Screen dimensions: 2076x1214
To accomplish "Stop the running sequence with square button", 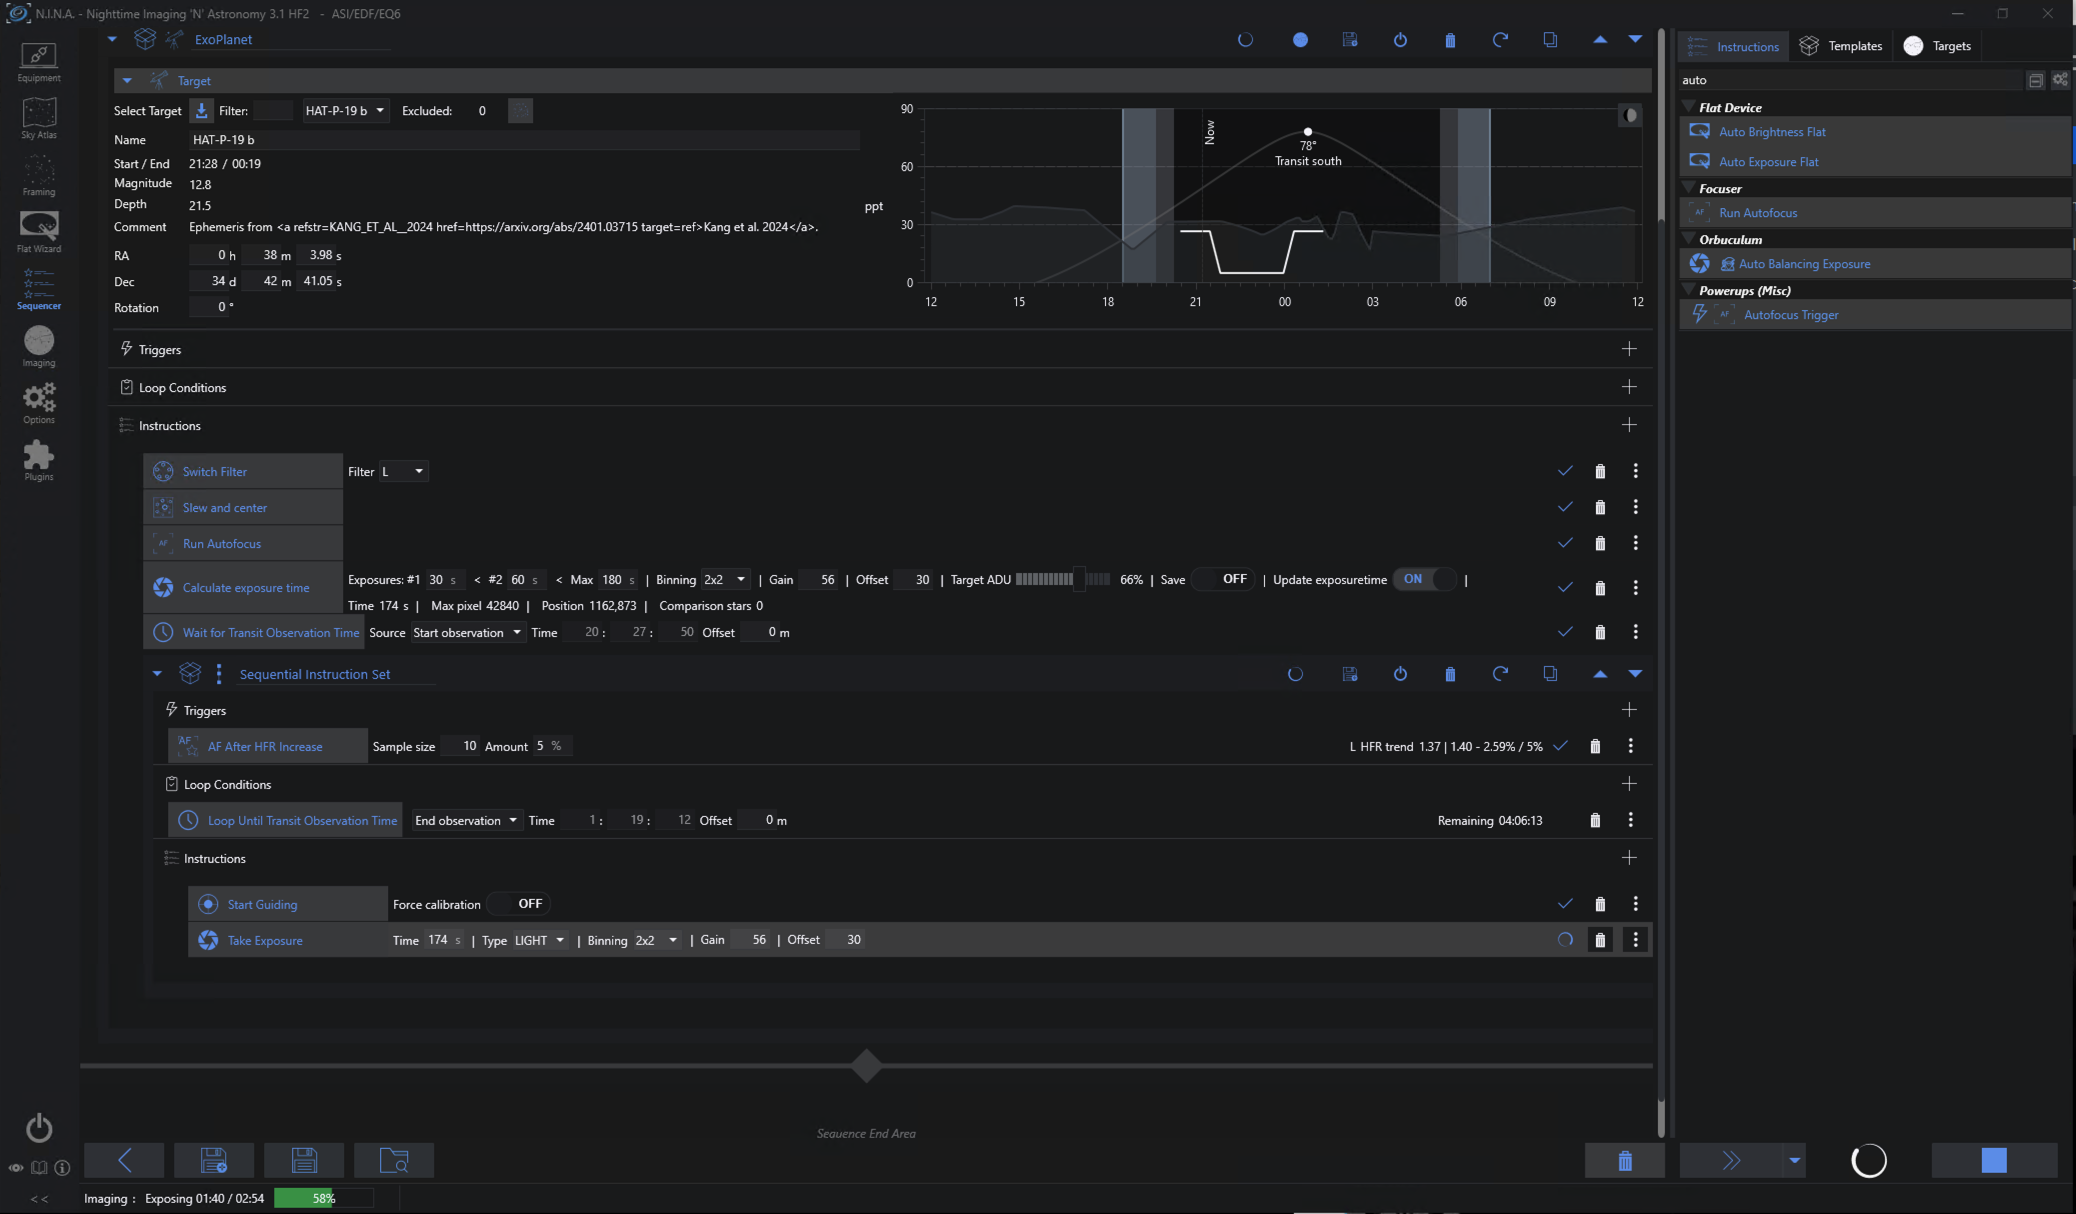I will coord(1993,1160).
